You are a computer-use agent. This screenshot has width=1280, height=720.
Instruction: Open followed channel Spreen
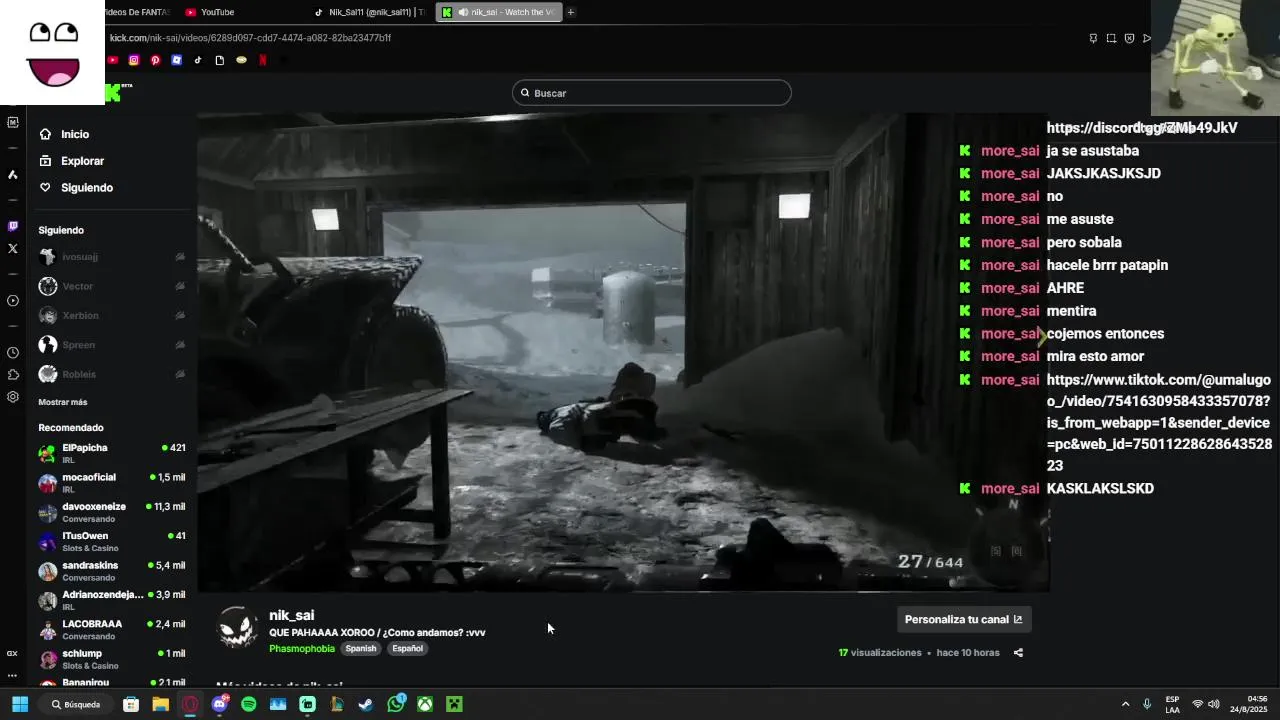[x=112, y=345]
